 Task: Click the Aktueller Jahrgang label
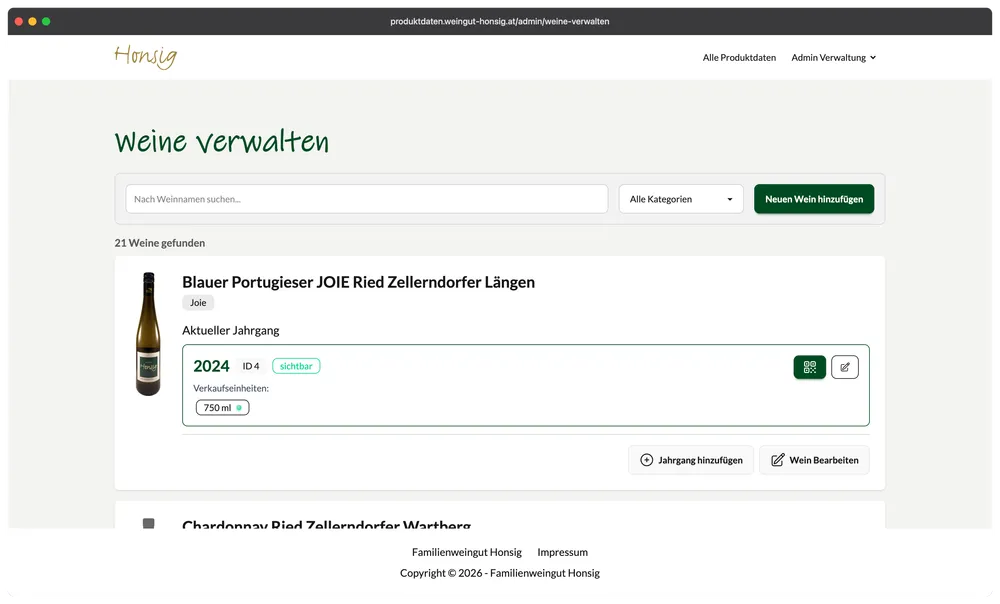tap(231, 330)
